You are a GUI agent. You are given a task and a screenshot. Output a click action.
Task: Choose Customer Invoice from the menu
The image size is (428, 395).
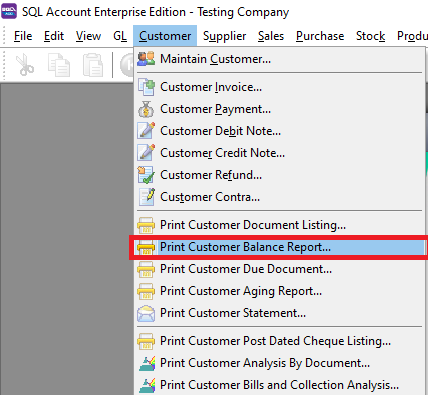tap(280, 87)
